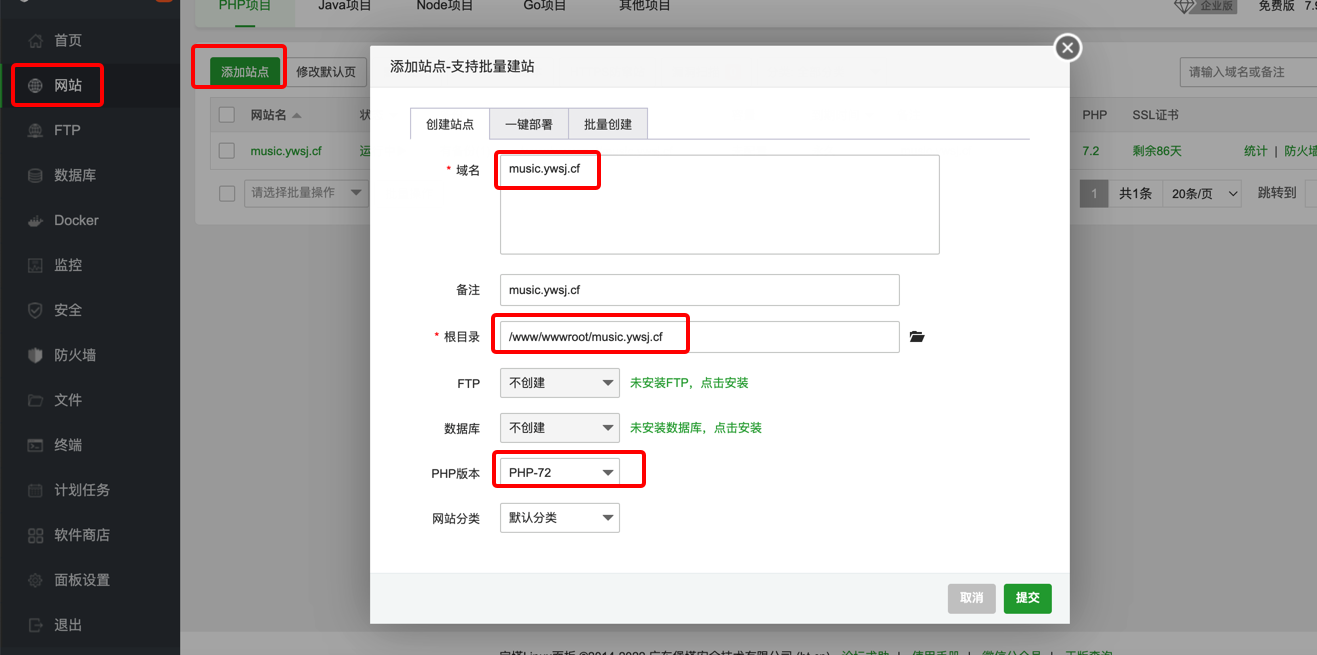Open the FTP sidebar icon
The image size is (1317, 655).
[x=36, y=131]
